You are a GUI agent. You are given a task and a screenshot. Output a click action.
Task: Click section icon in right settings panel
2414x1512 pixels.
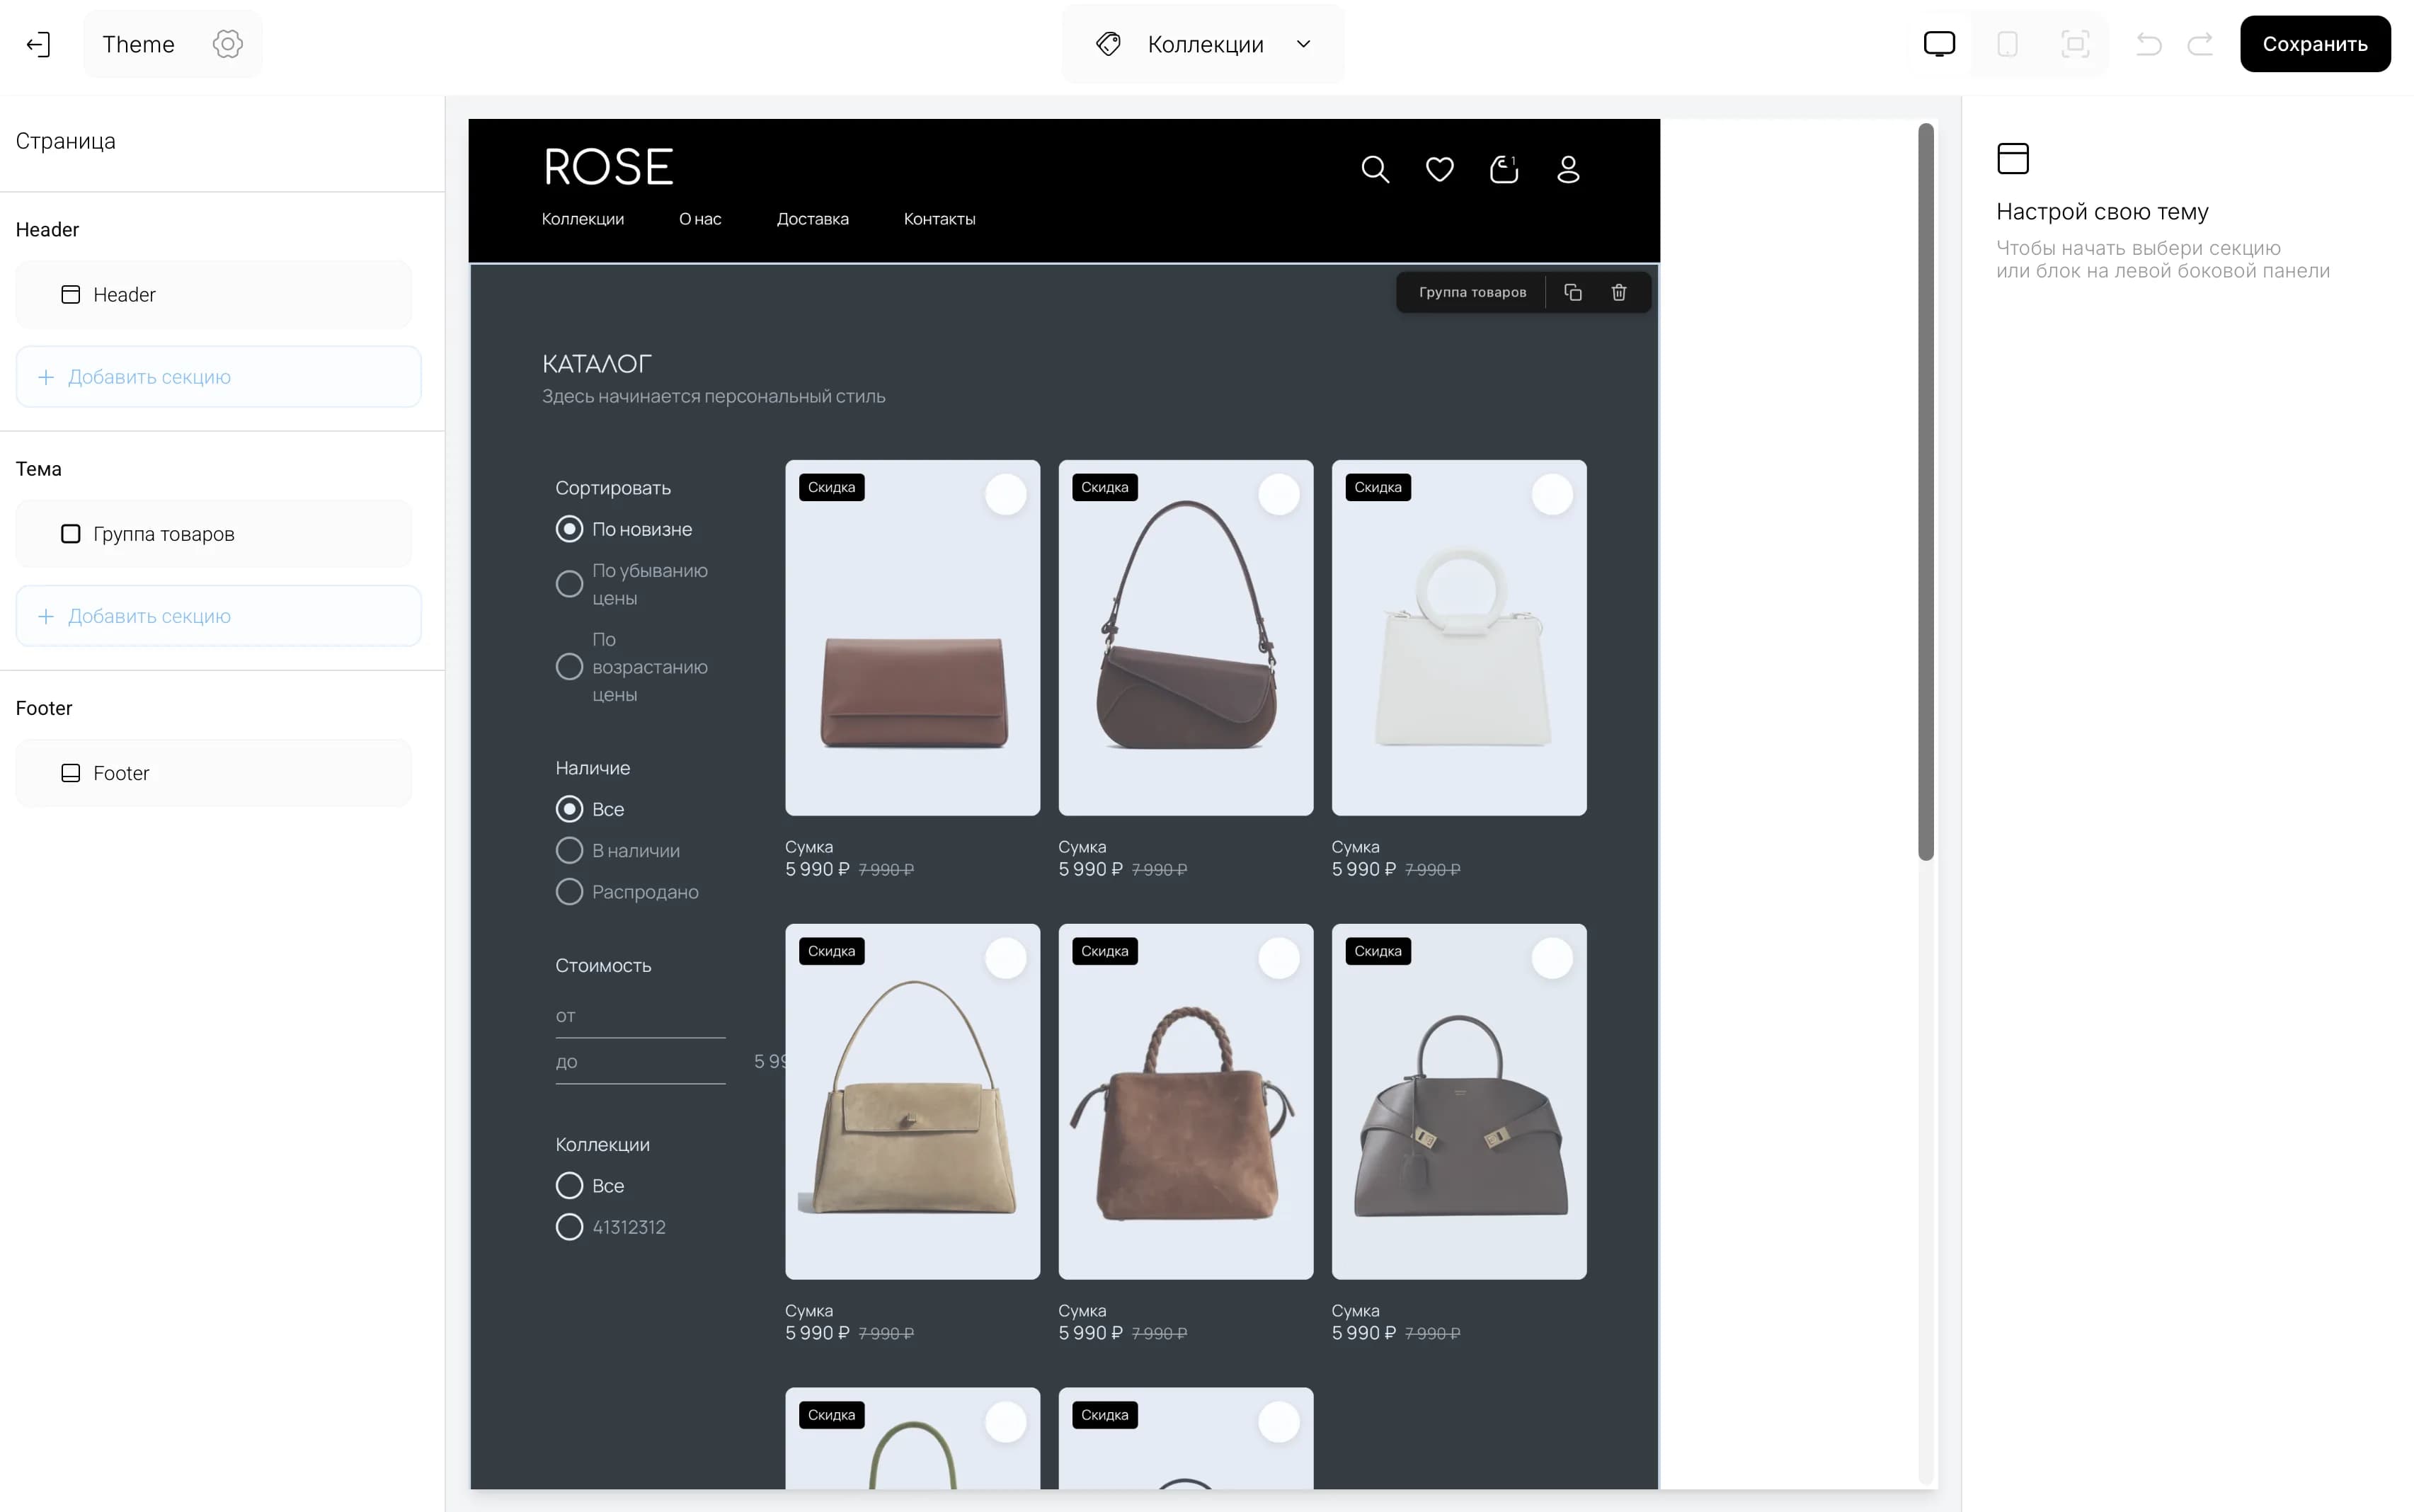2012,158
